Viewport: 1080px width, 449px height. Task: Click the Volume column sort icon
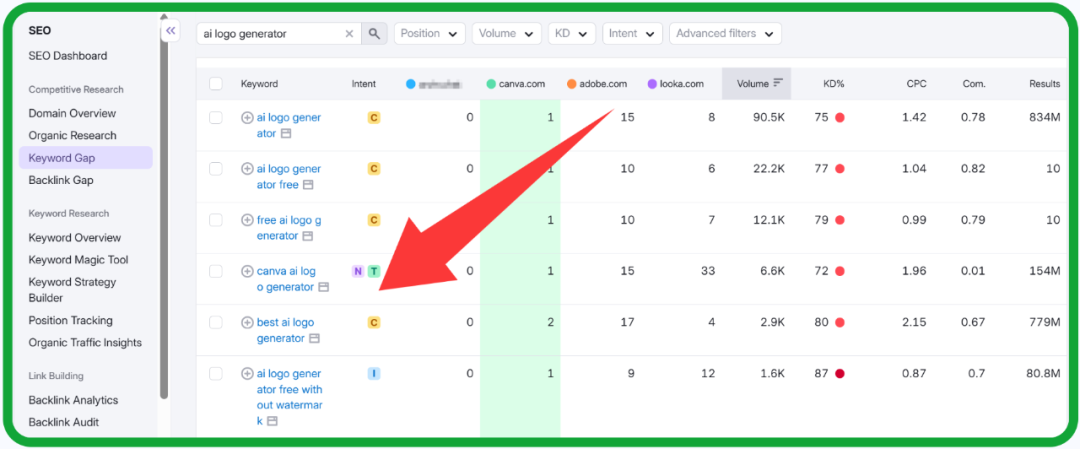point(778,84)
